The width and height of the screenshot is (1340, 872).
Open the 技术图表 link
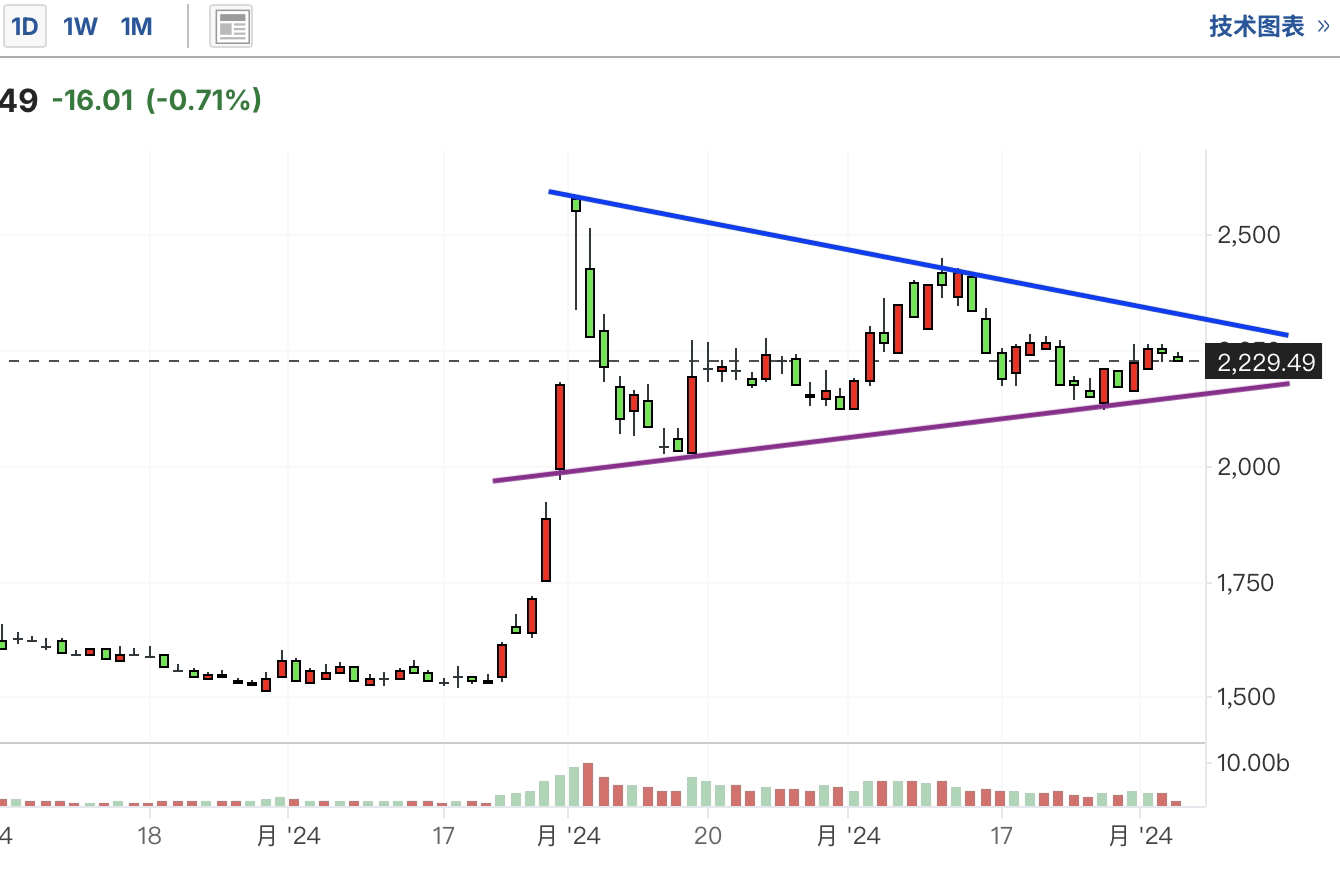coord(1269,27)
